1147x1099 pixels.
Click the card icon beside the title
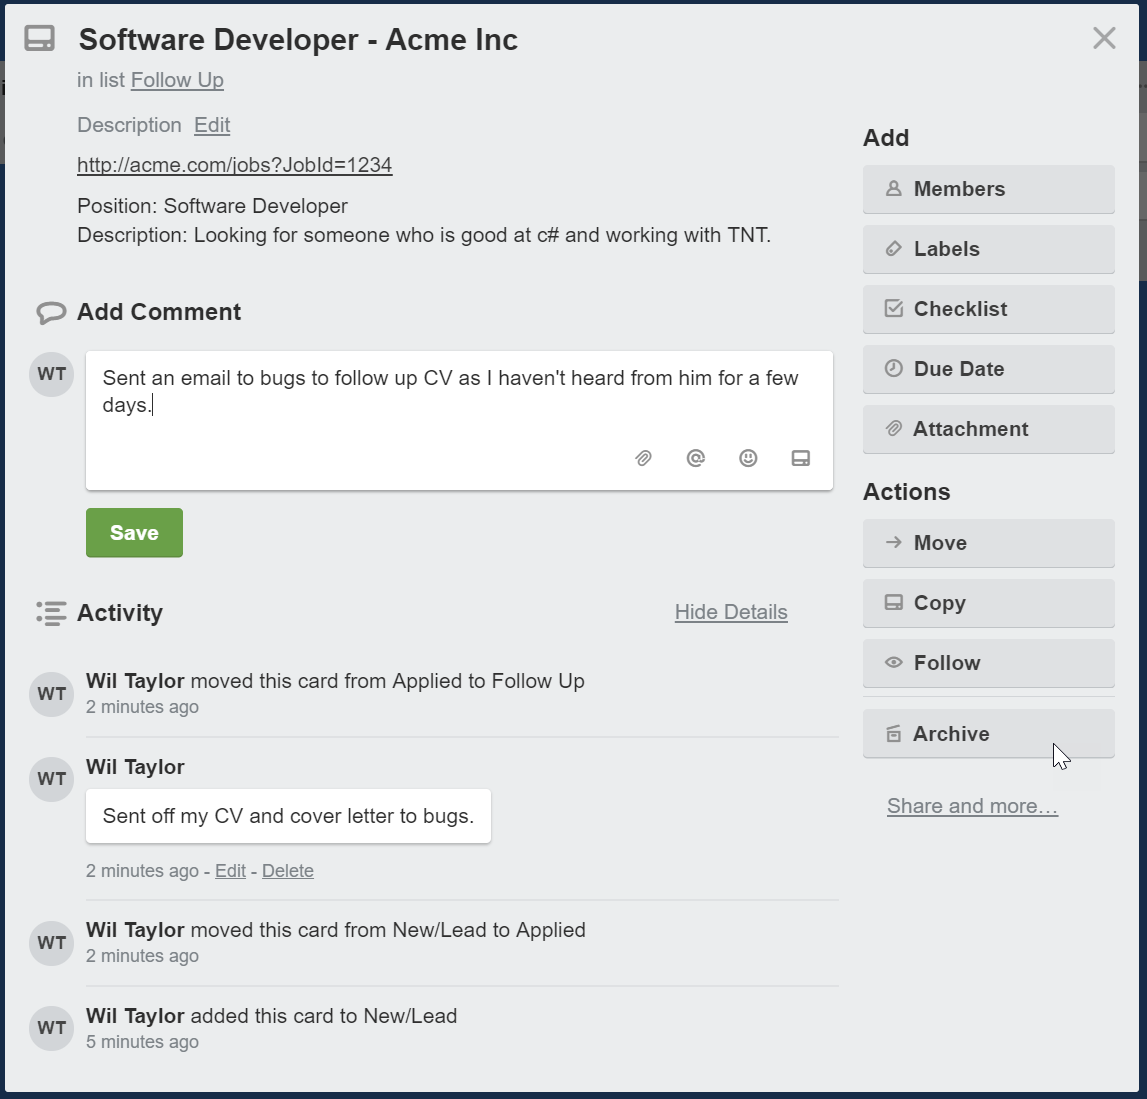tap(40, 39)
